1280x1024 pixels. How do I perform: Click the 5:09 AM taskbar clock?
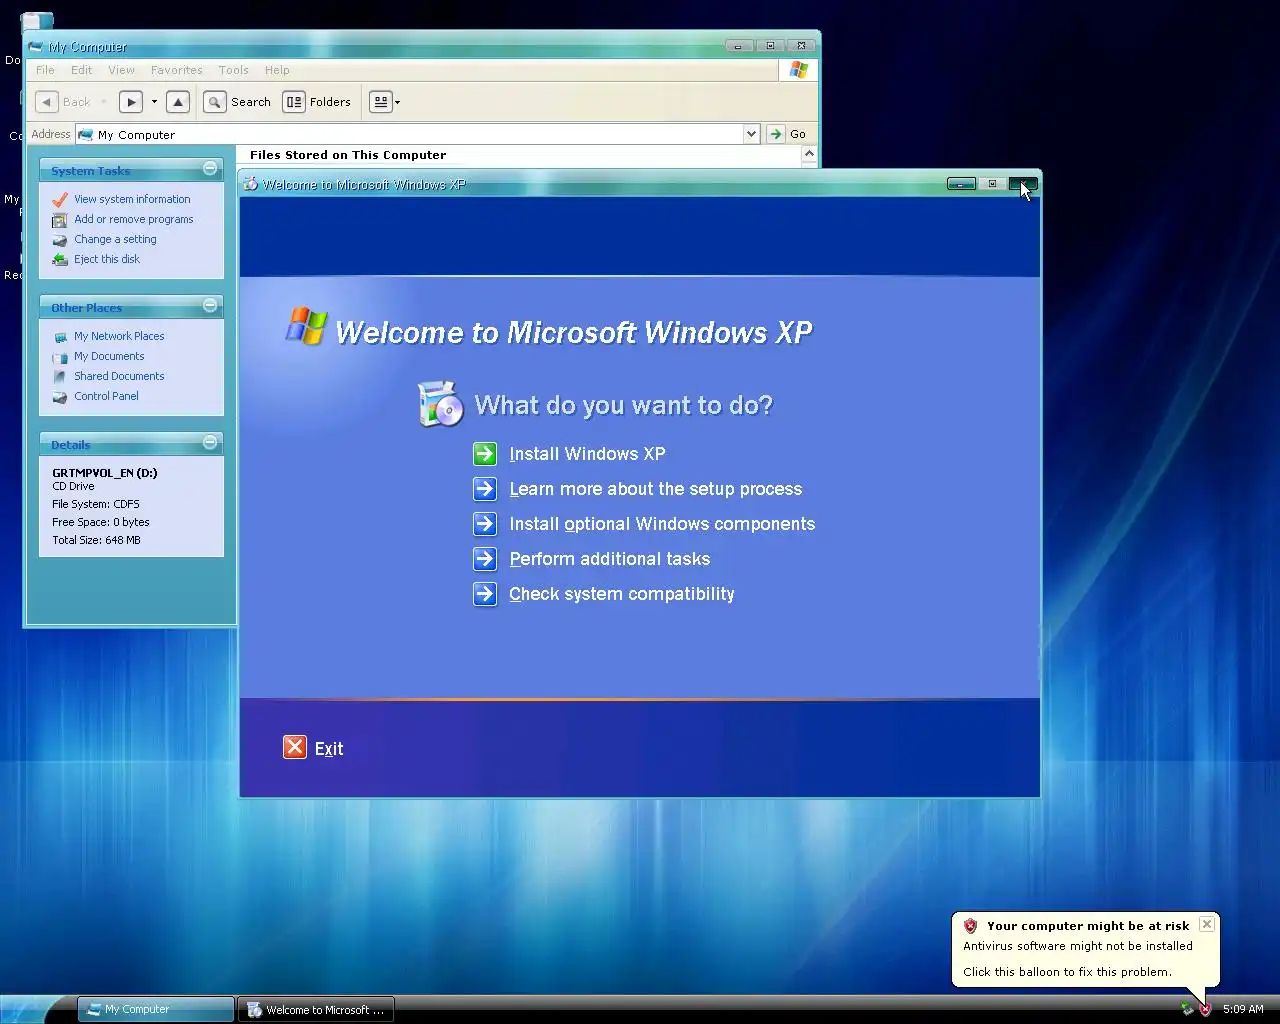pyautogui.click(x=1243, y=1009)
